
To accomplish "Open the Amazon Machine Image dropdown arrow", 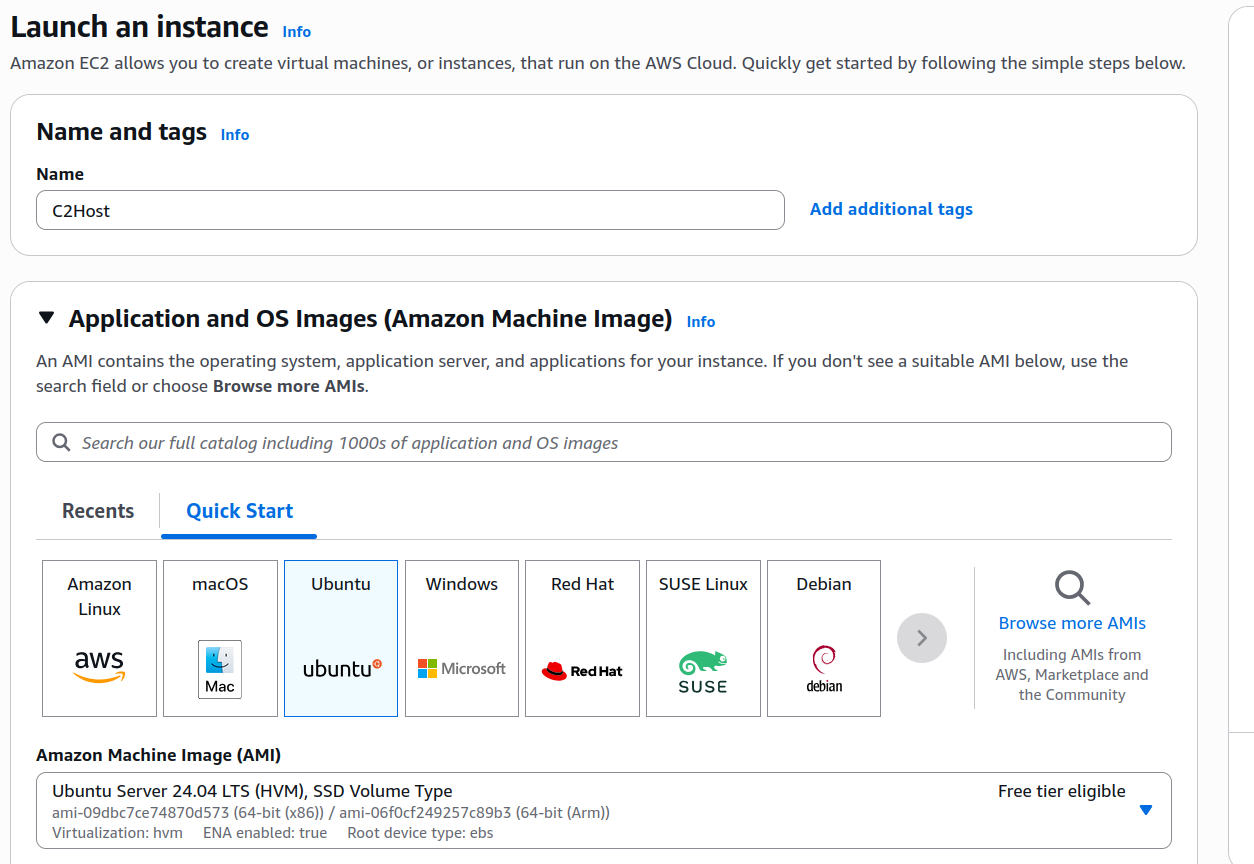I will [1146, 810].
